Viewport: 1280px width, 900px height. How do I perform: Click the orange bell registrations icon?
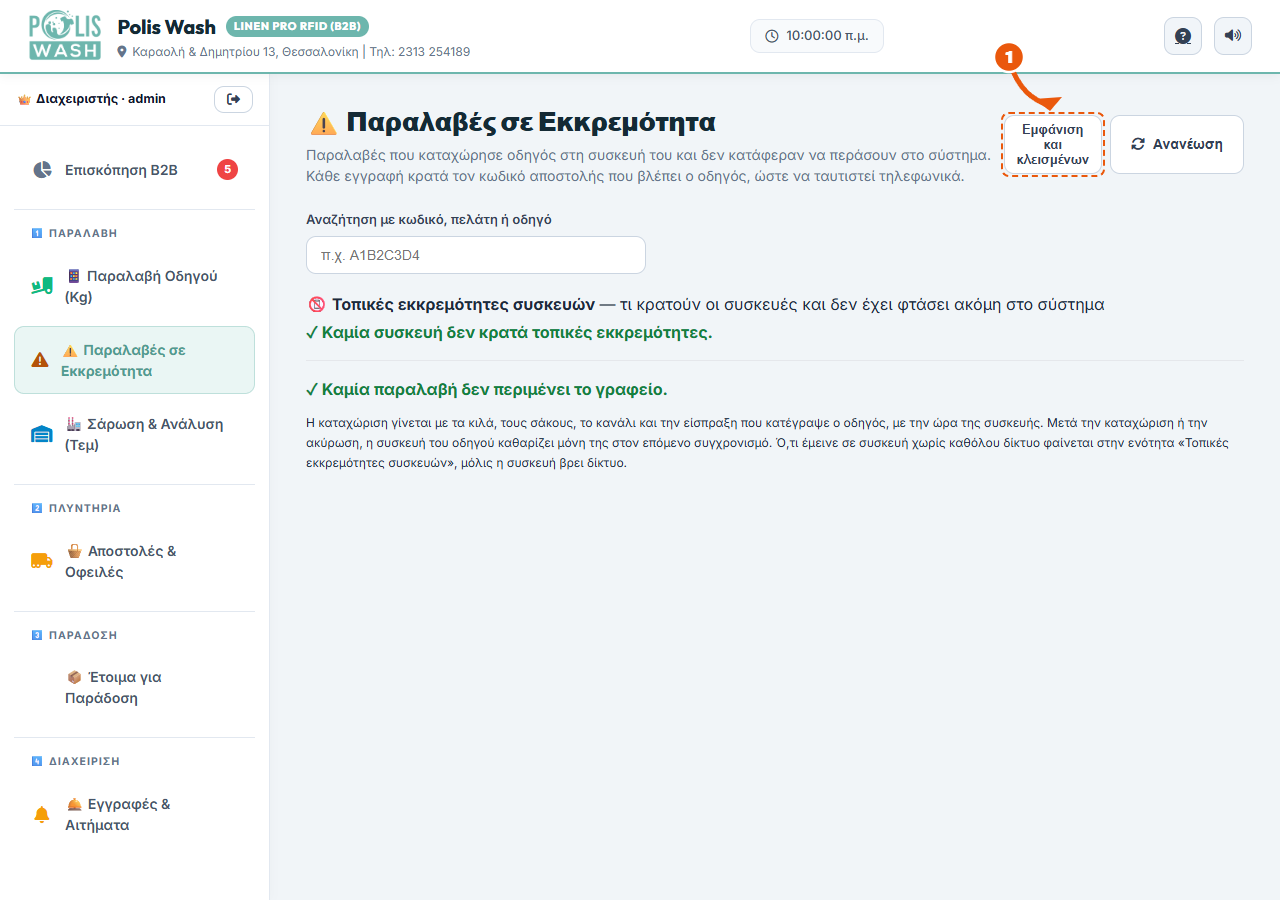pyautogui.click(x=41, y=814)
